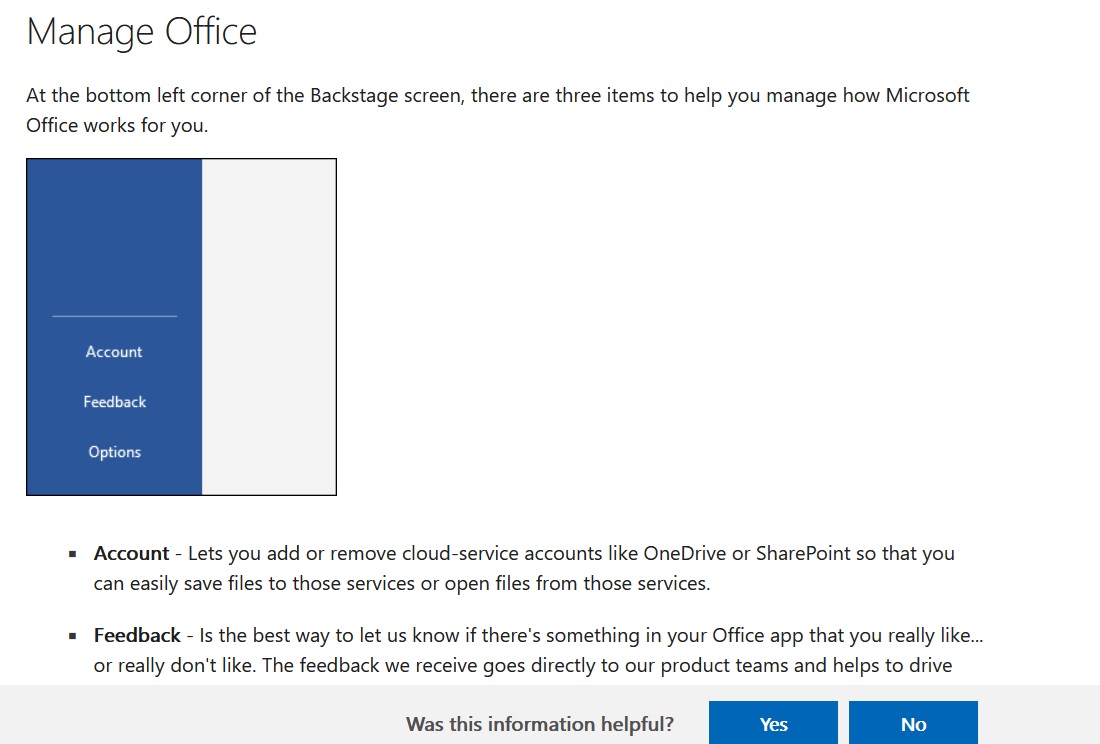Select Feedback in the Backstage image
The image size is (1100, 744).
coord(115,402)
